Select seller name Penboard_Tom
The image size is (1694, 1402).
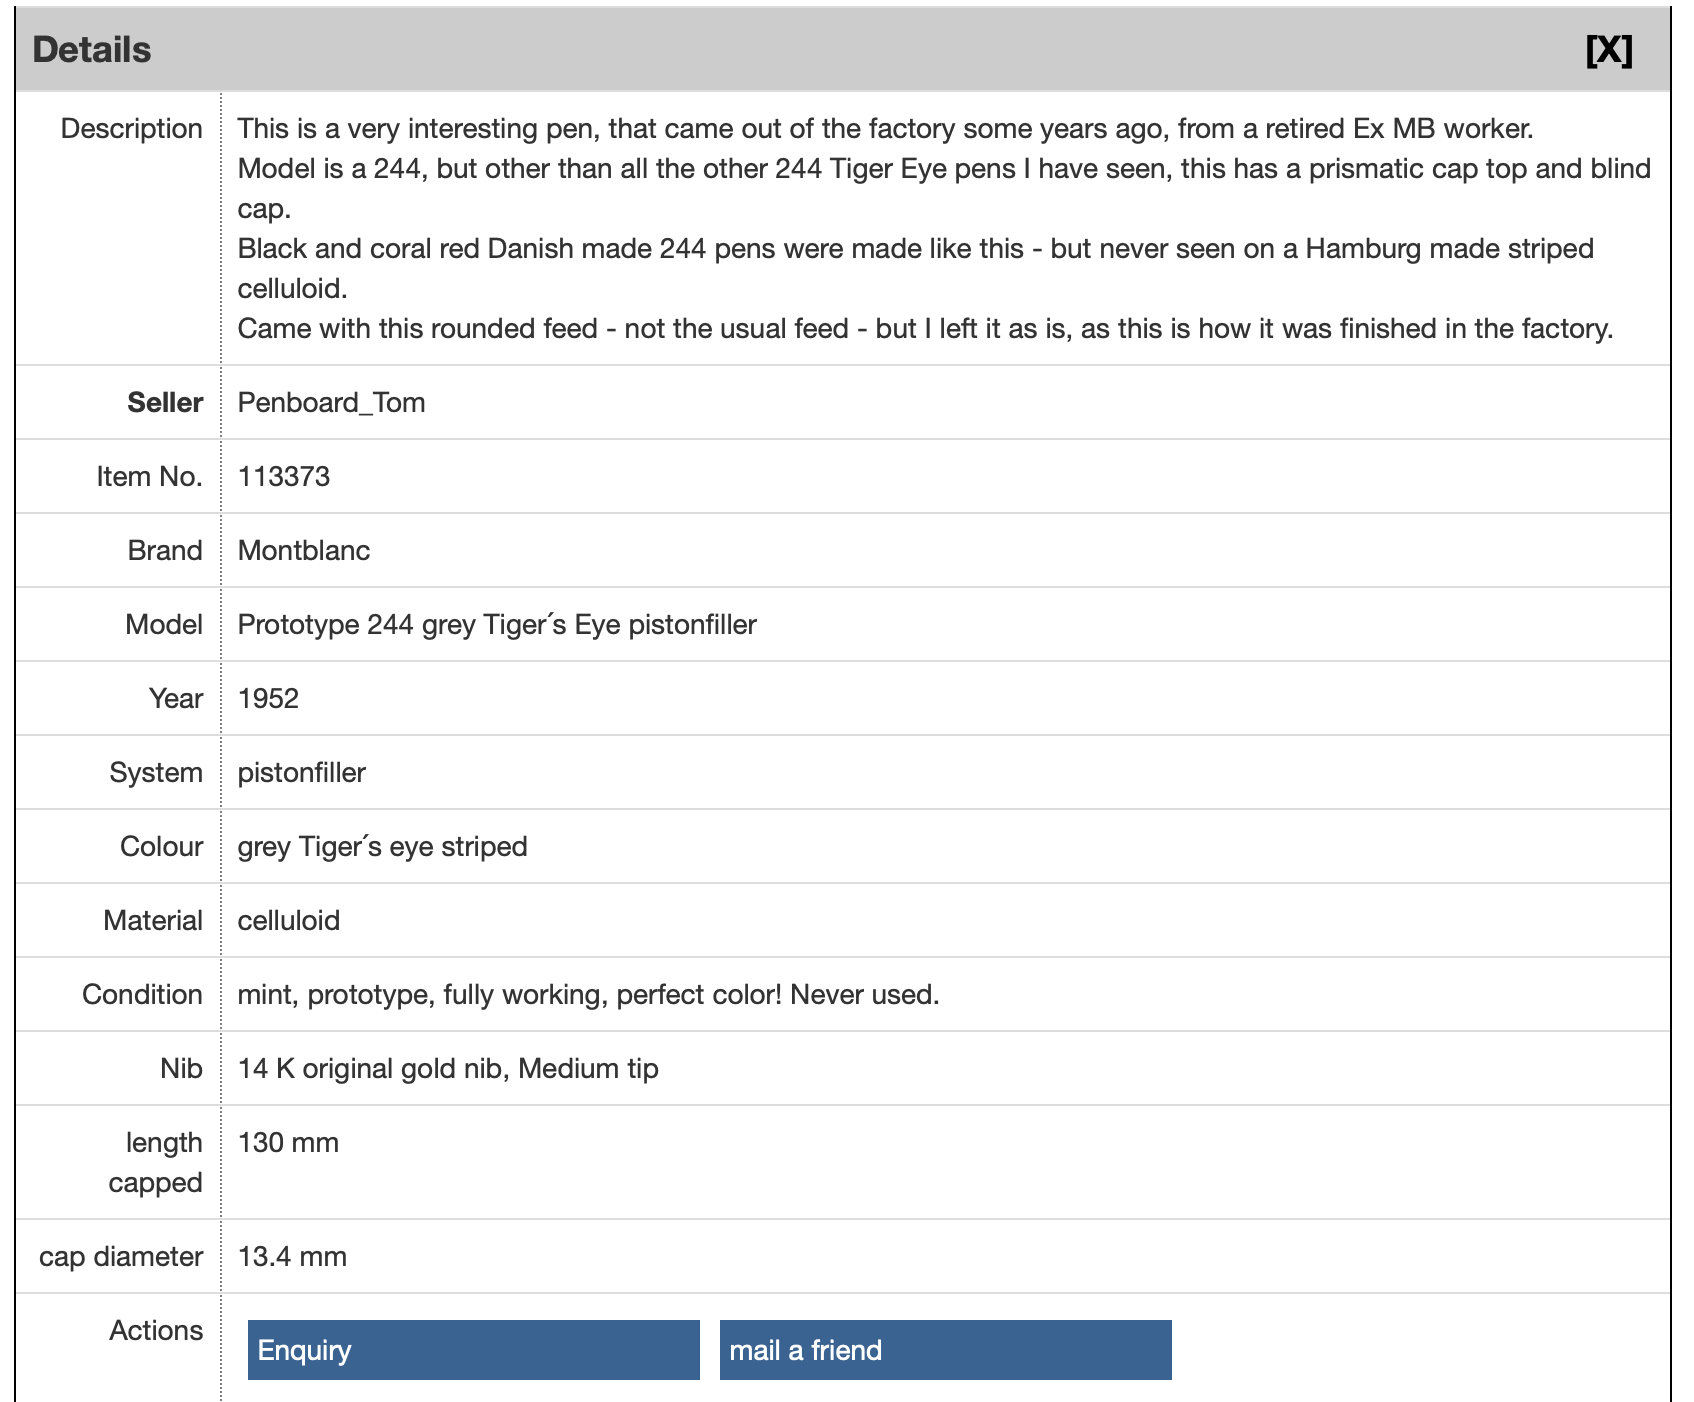click(331, 402)
